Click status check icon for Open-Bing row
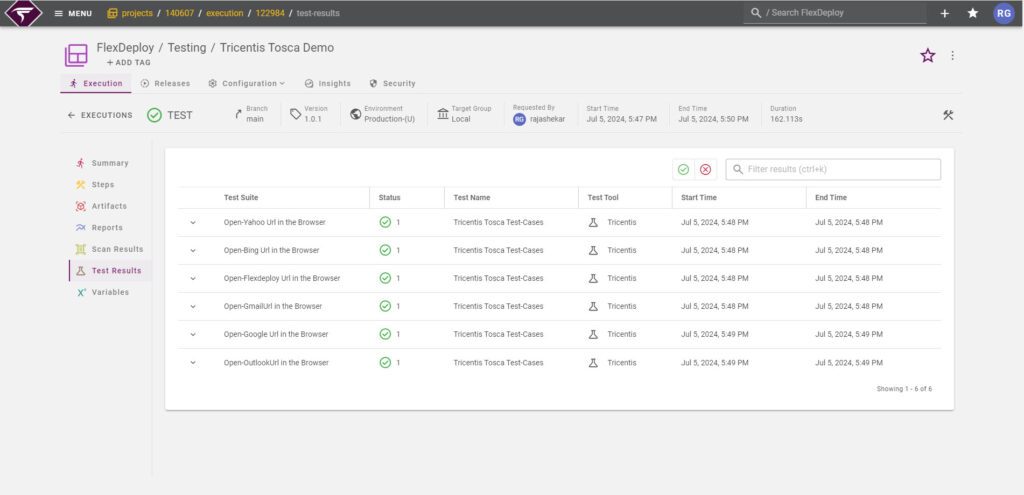Viewport: 1024px width, 495px height. point(385,250)
